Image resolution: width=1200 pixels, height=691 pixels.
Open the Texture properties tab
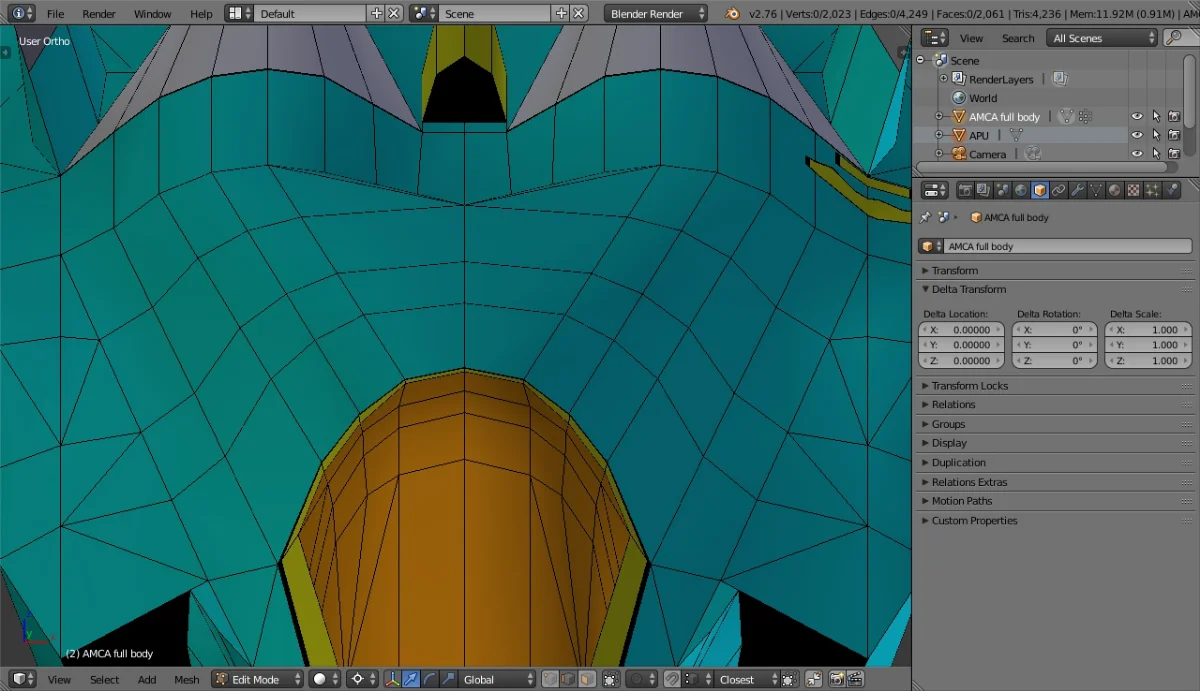tap(1134, 190)
